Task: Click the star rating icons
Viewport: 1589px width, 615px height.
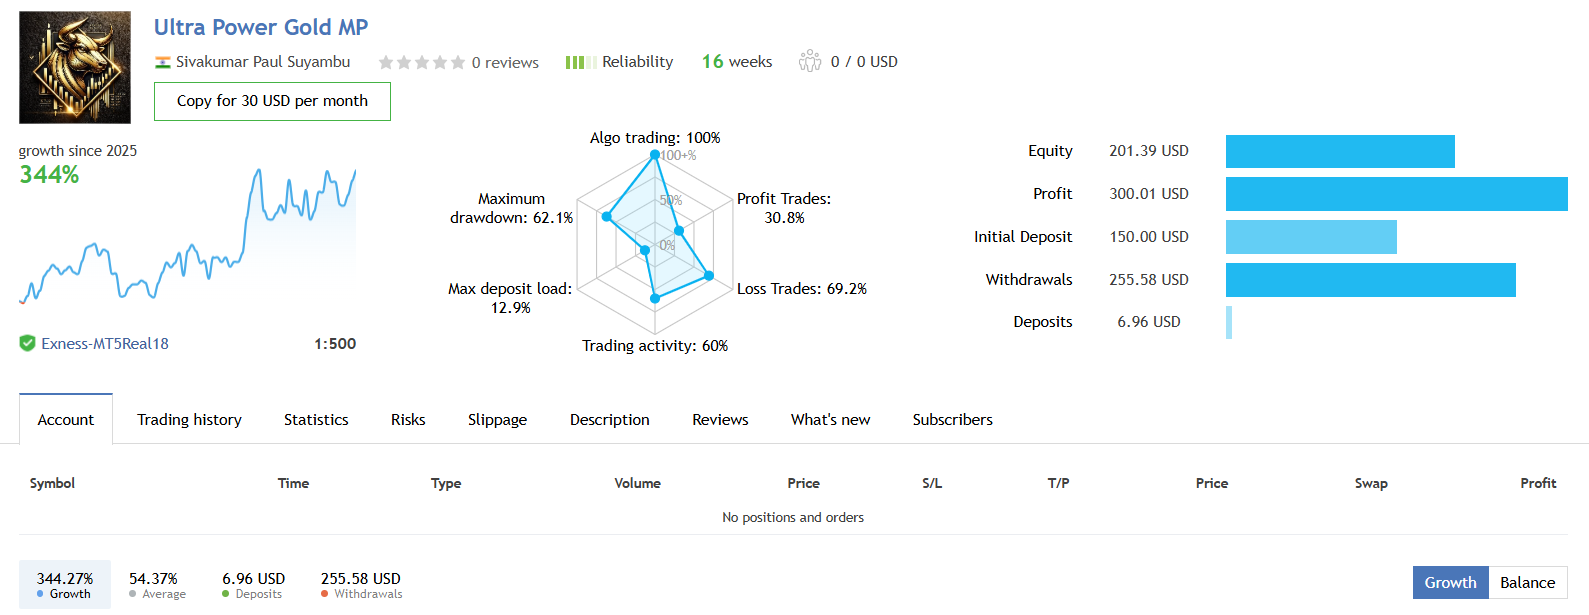Action: point(421,62)
